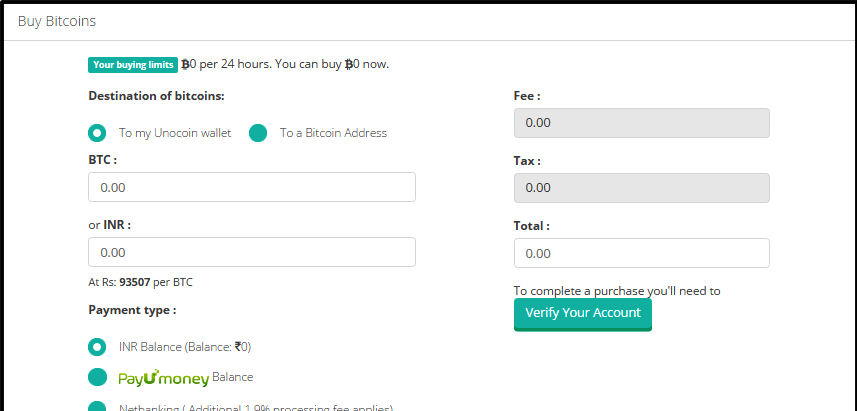Choose Netbanking payment option
Viewport: 857px width, 411px height.
coord(97,407)
